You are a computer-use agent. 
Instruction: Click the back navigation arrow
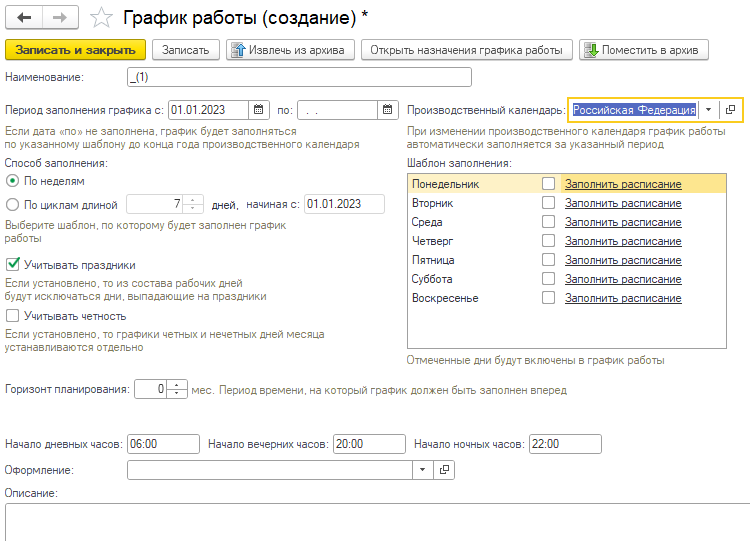pyautogui.click(x=25, y=18)
